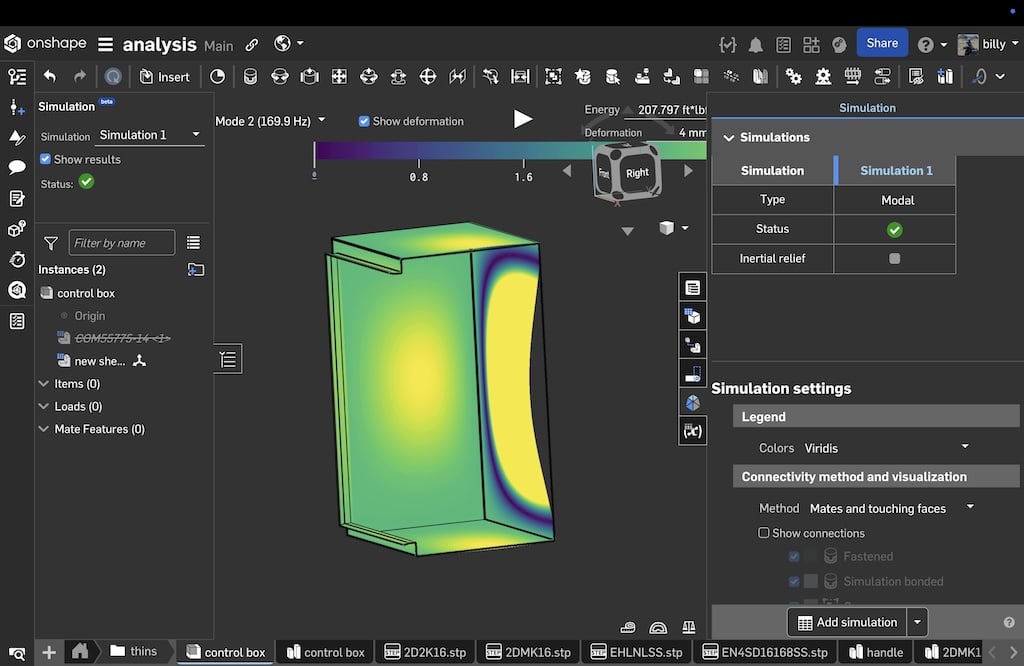Open the EHLNLSS.stp tab
The height and width of the screenshot is (666, 1024).
point(636,652)
